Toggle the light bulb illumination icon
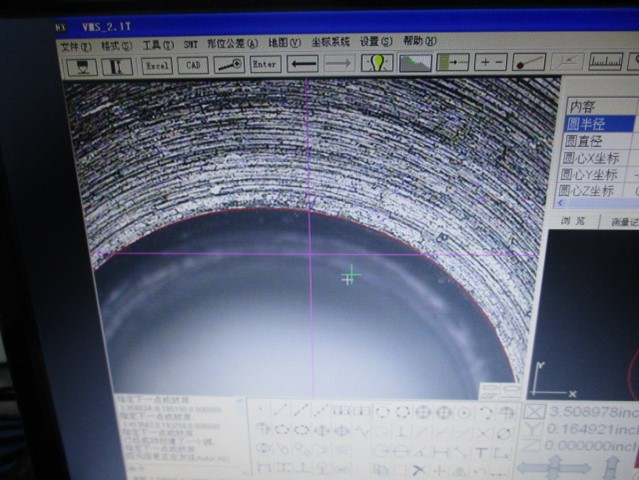Screen dimensions: 639x480 [x=377, y=63]
